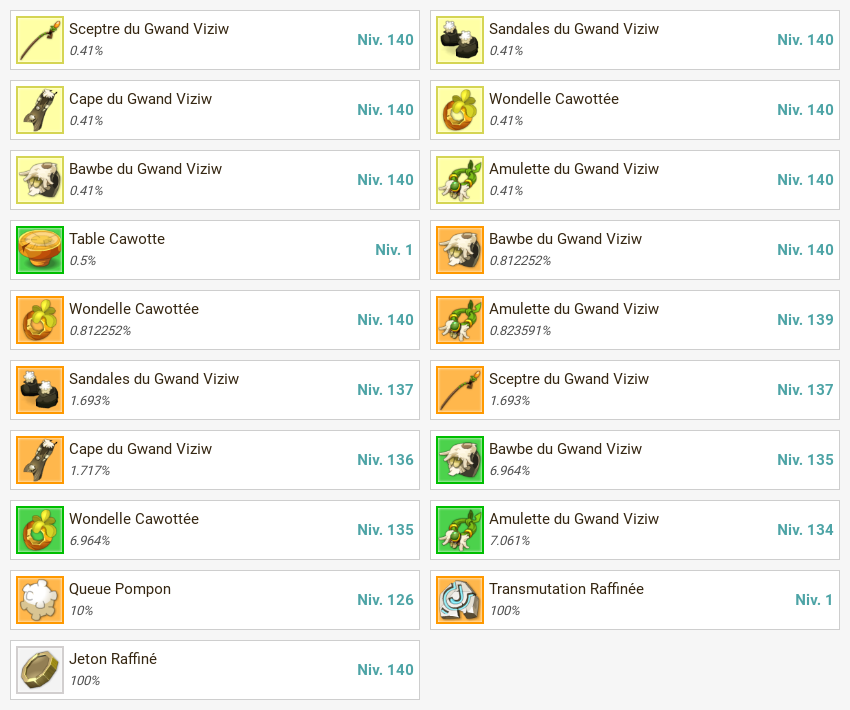850x710 pixels.
Task: Open the Queue Pompon icon
Action: coord(40,600)
